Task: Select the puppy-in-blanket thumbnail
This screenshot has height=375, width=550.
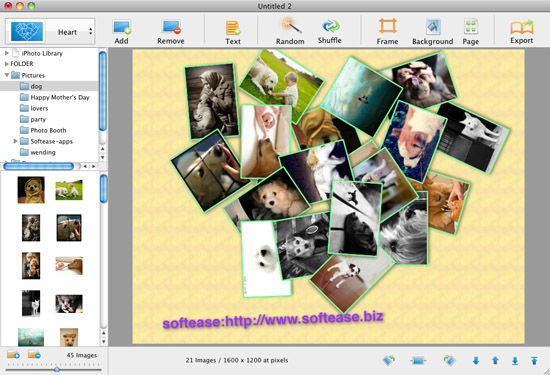Action: [x=31, y=190]
